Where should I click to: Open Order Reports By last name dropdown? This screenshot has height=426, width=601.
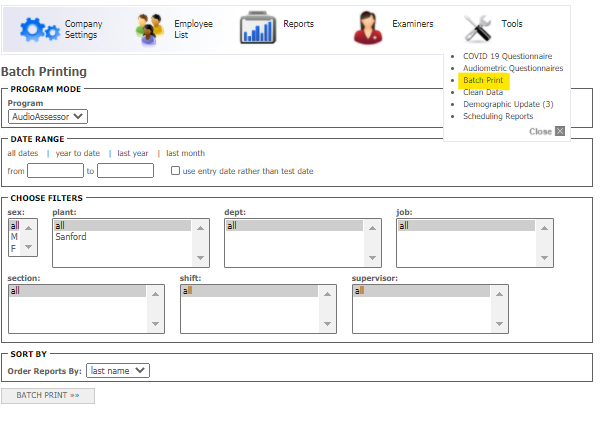click(118, 371)
